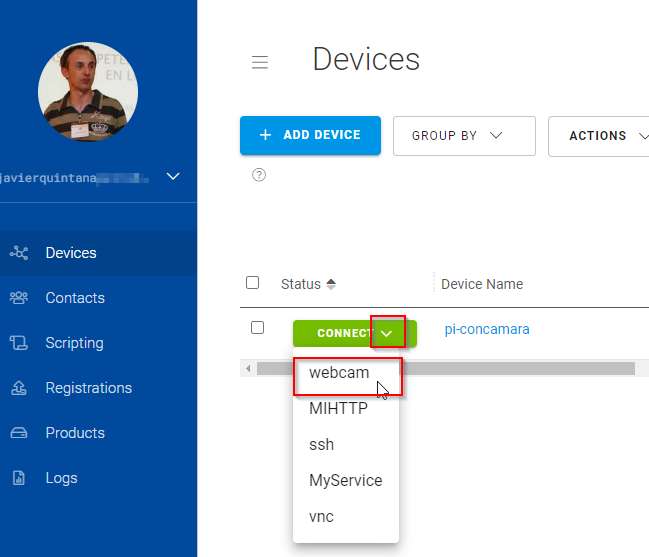The height and width of the screenshot is (557, 649).
Task: Click the Device Name column header
Action: [482, 284]
